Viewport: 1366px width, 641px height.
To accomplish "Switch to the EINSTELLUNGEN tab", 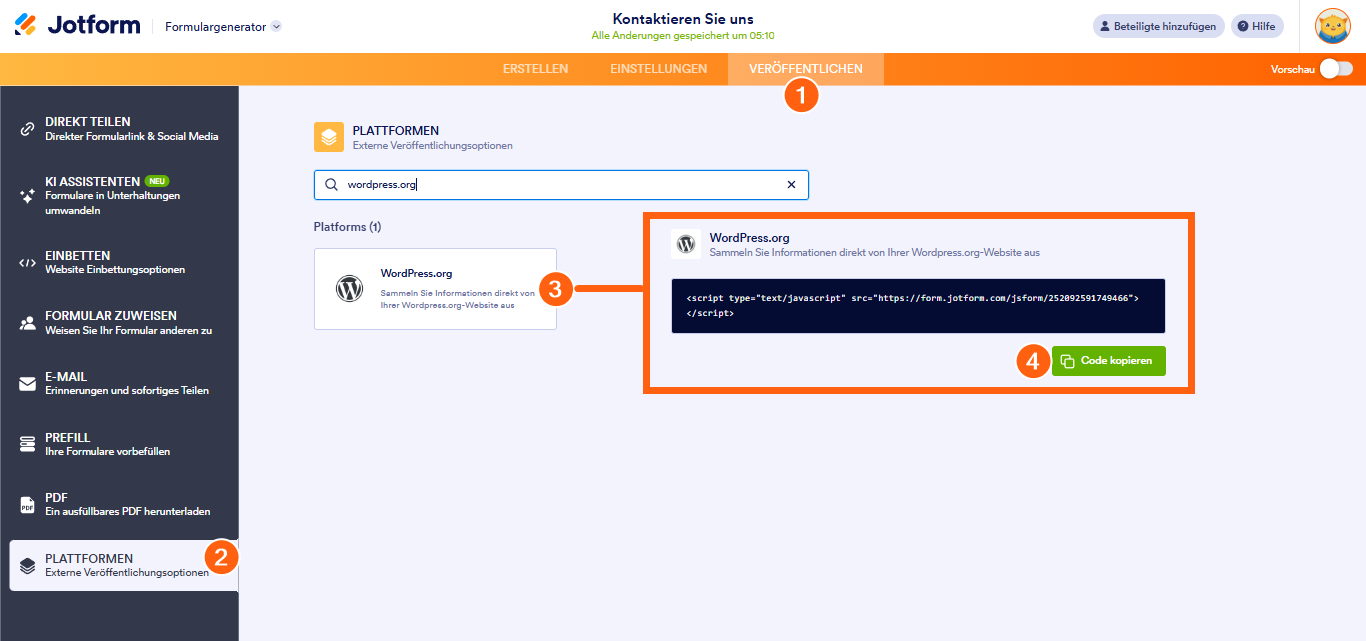I will (x=658, y=69).
